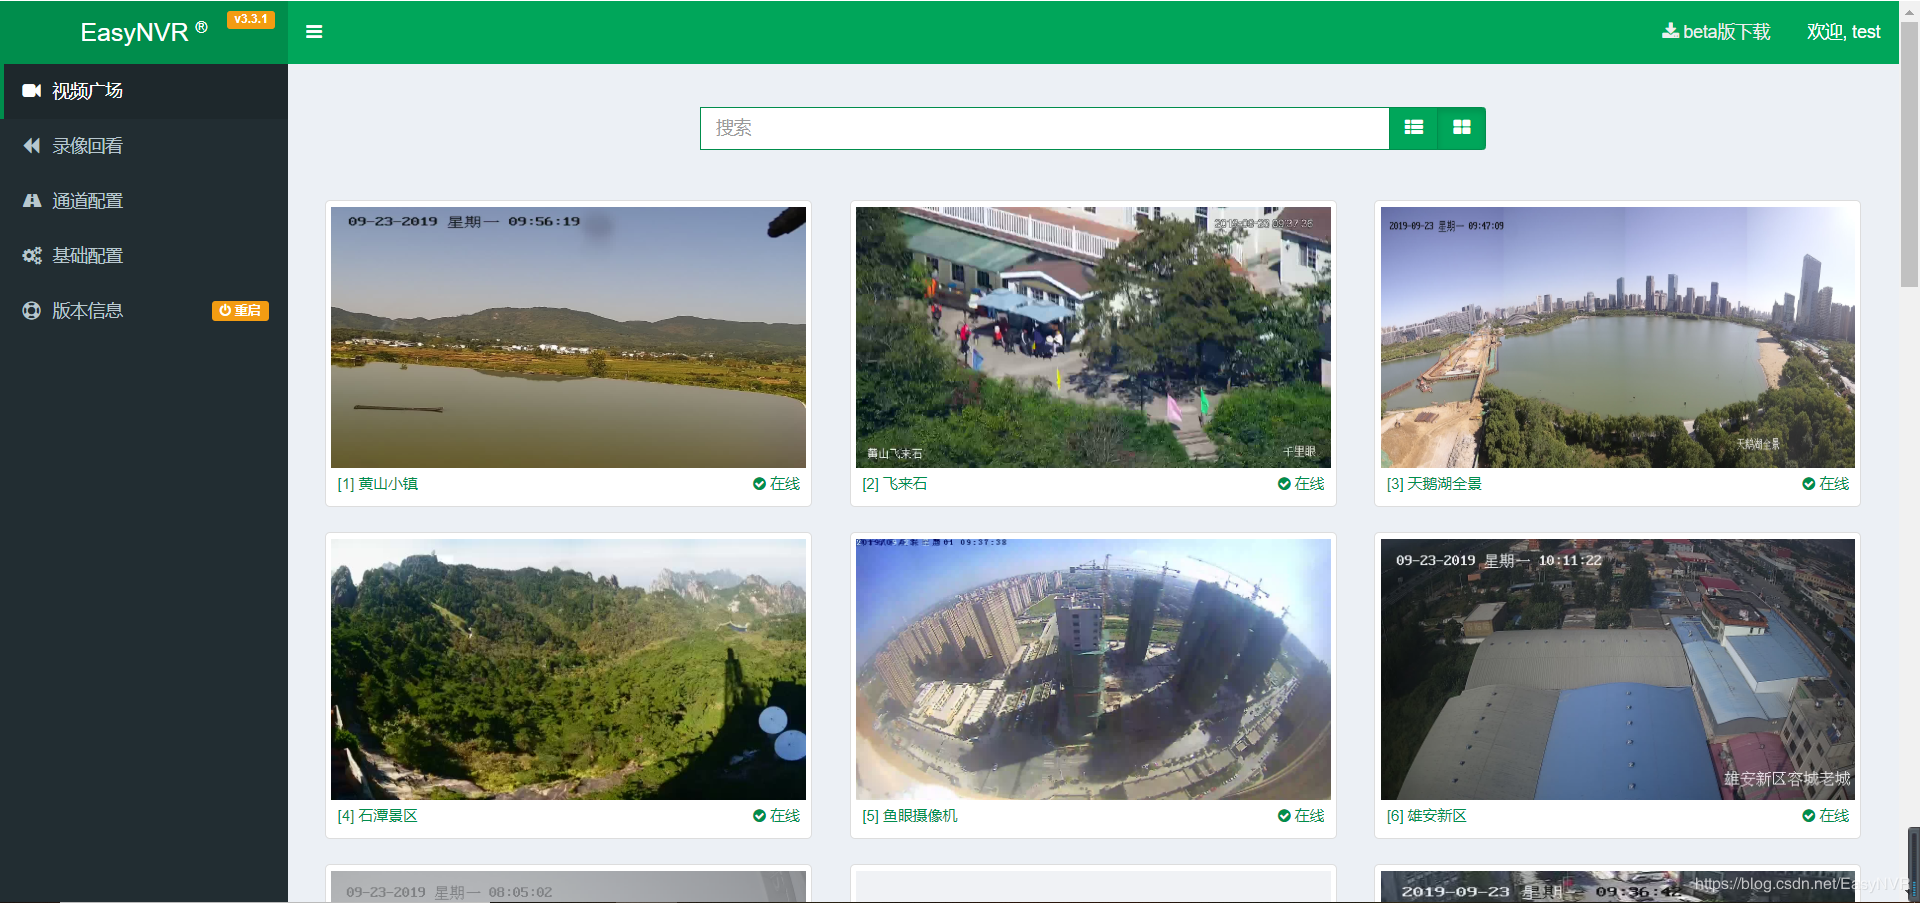Image resolution: width=1920 pixels, height=903 pixels.
Task: Click online check icon for 石潭景区
Action: pos(759,816)
